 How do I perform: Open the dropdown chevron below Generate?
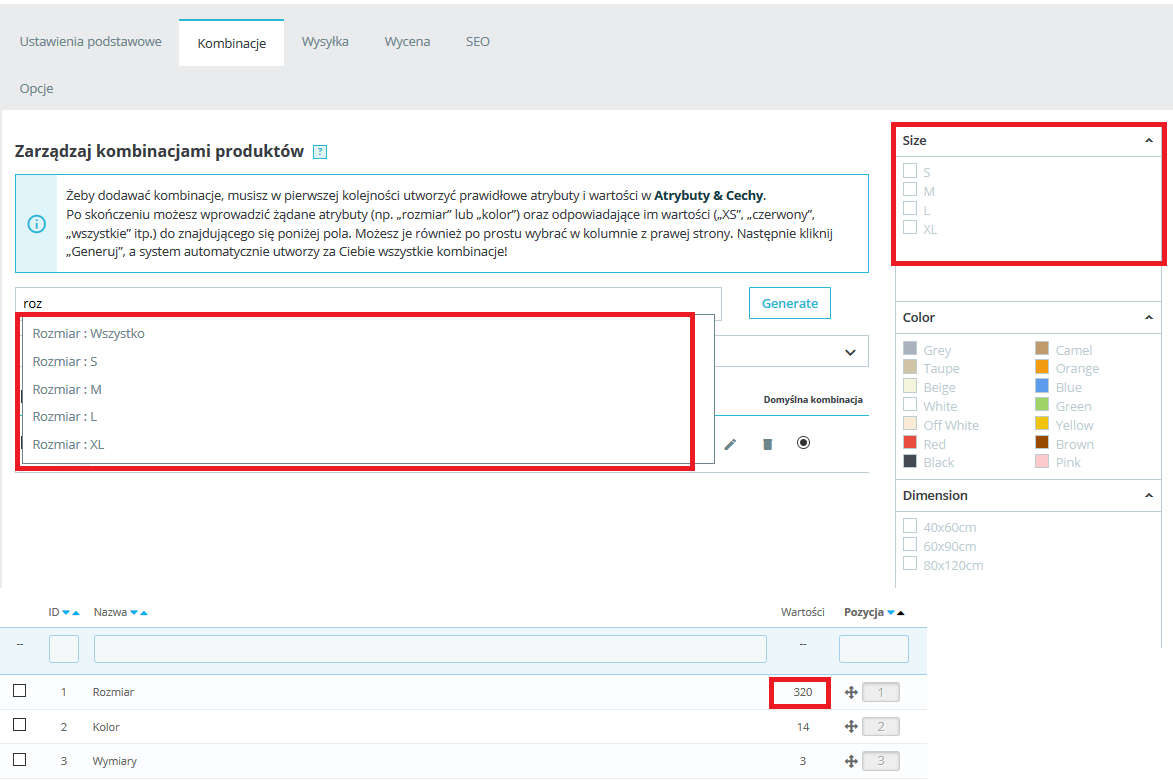point(850,352)
